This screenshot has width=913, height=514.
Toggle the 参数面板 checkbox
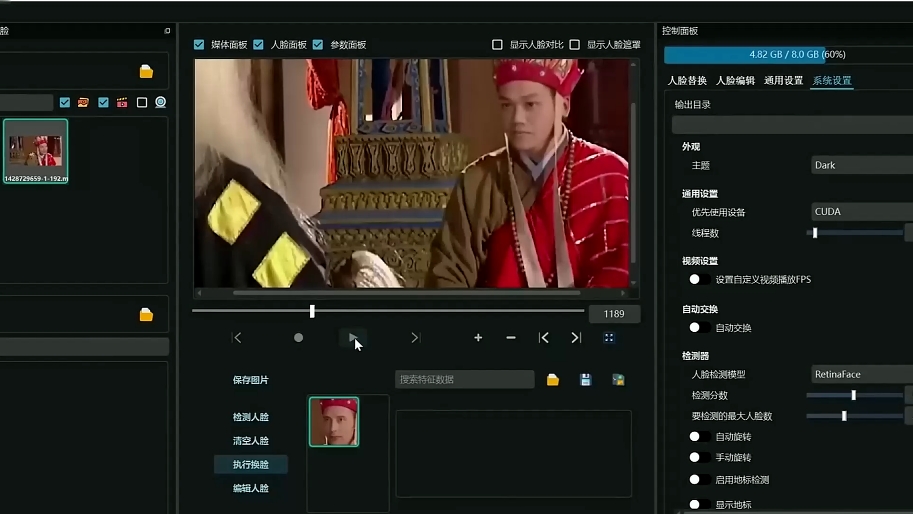(x=318, y=45)
